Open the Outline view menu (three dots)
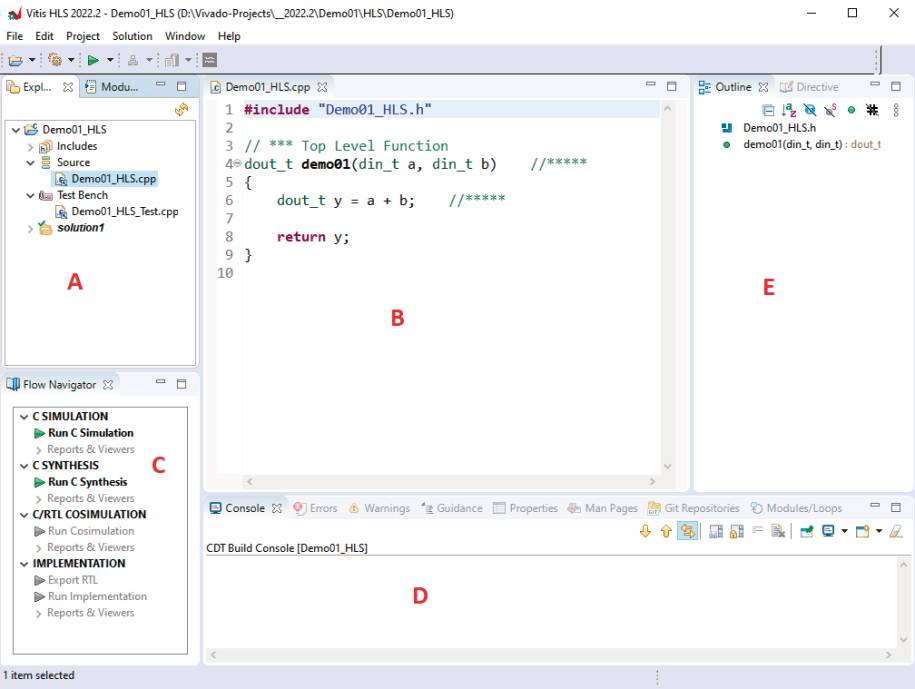915x689 pixels. [x=896, y=110]
